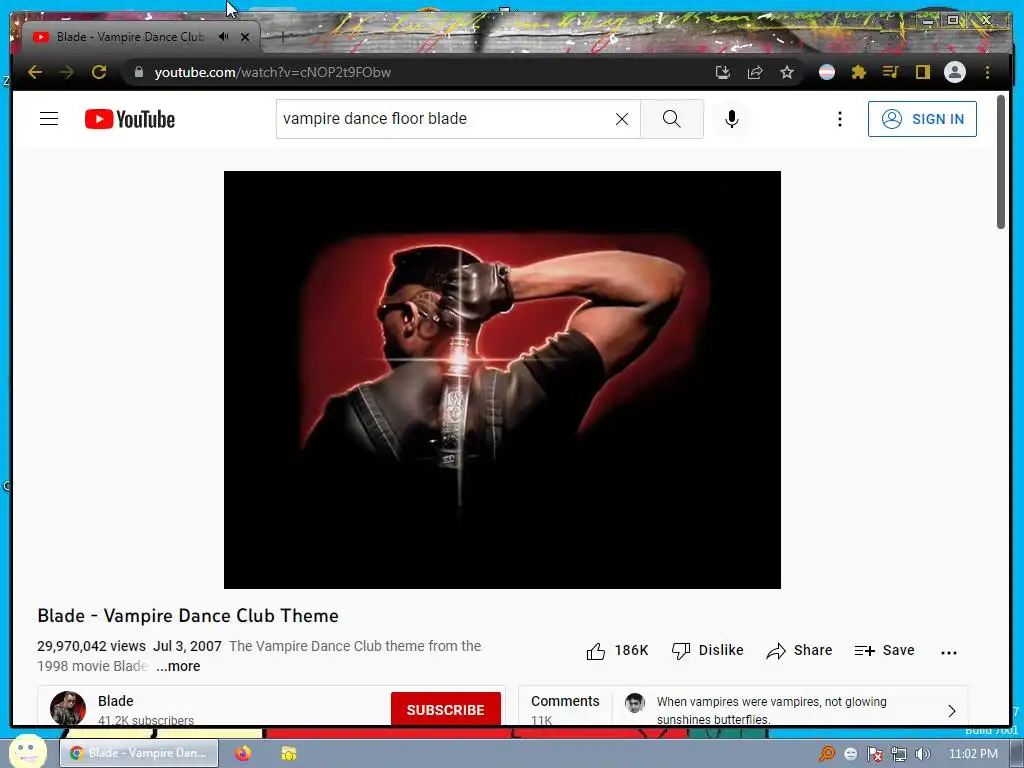Reload the page
This screenshot has height=768, width=1024.
(x=99, y=72)
